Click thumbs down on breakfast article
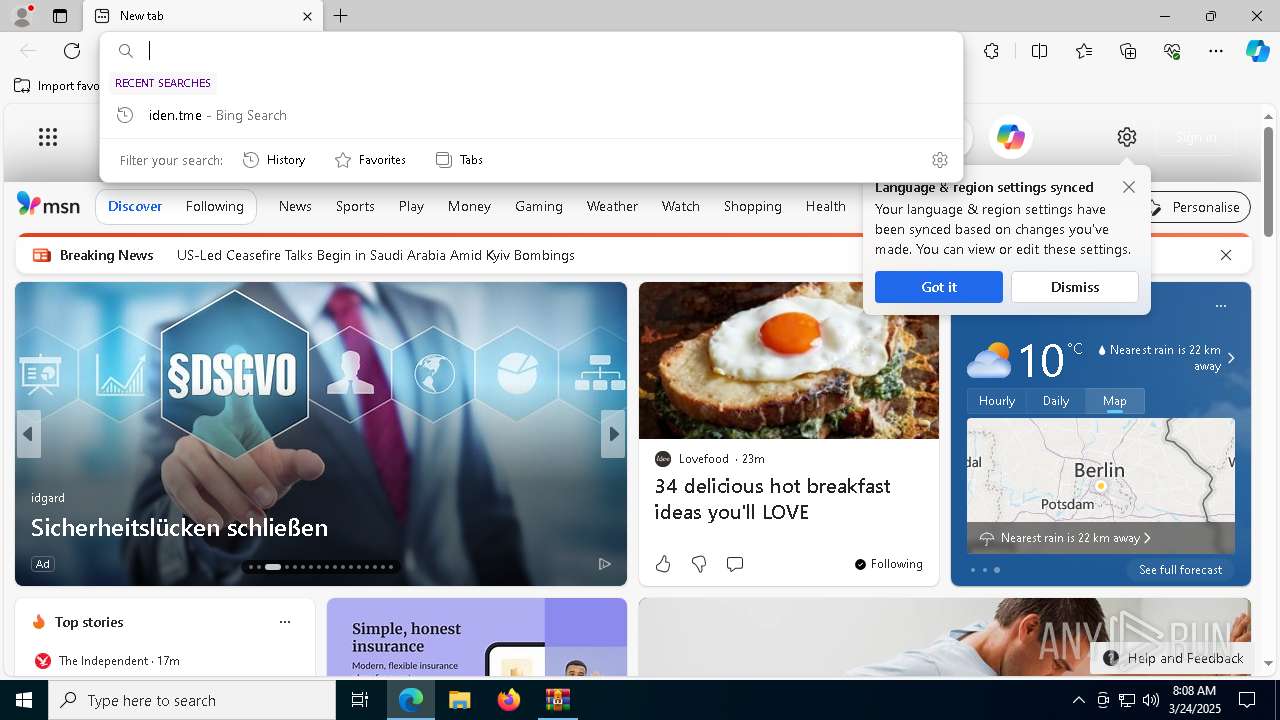Image resolution: width=1280 pixels, height=720 pixels. point(699,564)
